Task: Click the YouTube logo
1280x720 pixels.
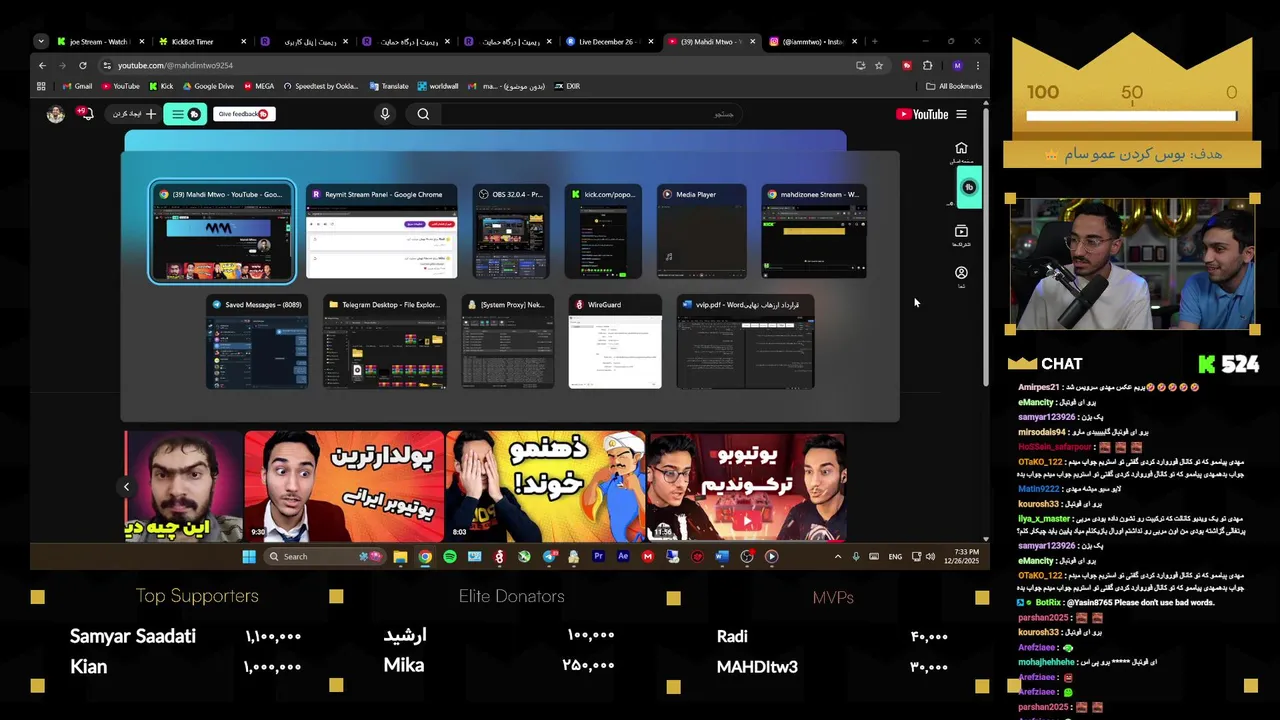Action: pos(922,114)
